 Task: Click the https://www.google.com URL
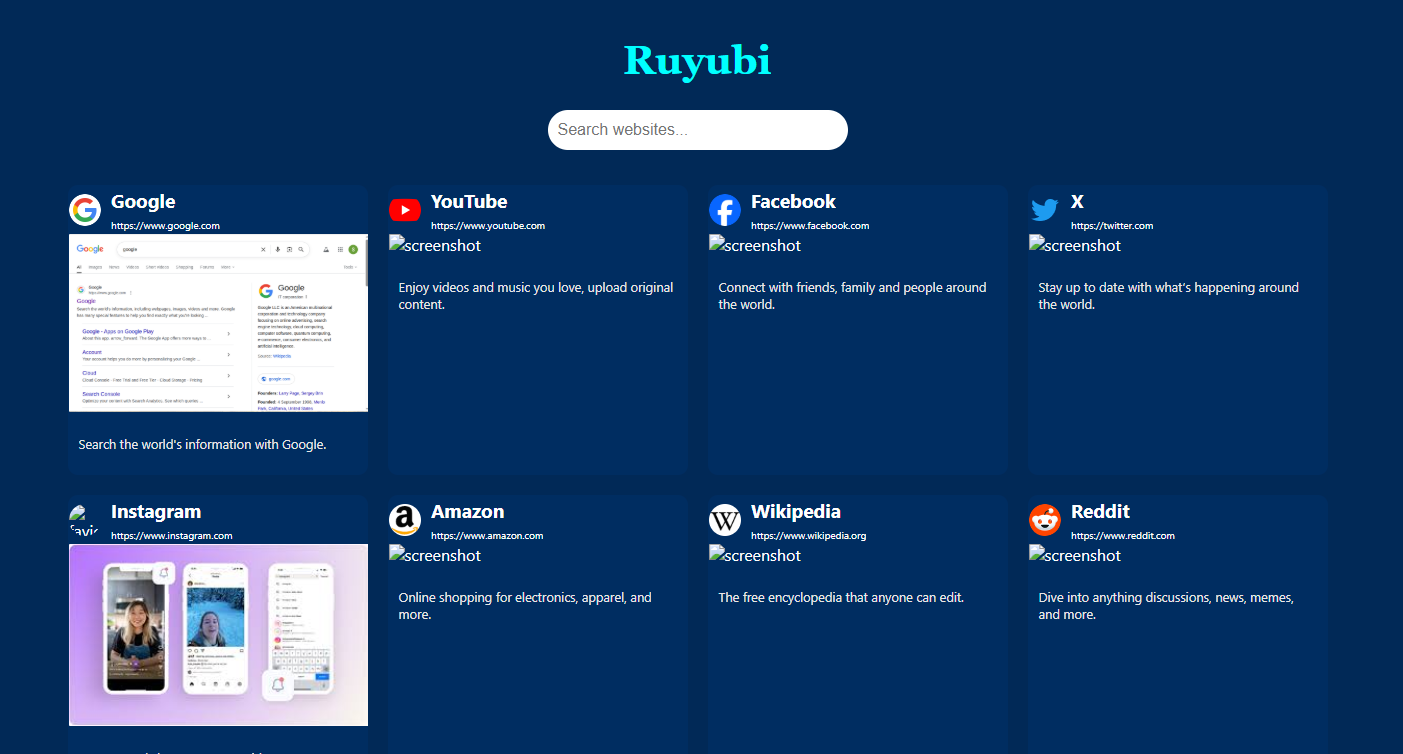click(165, 226)
